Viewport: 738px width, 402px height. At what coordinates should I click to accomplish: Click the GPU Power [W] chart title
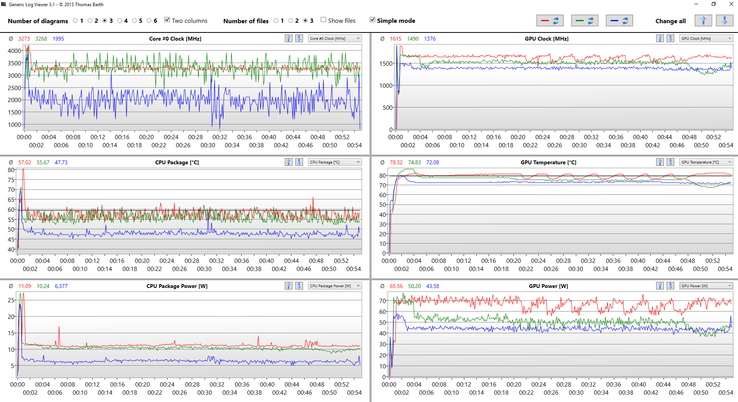pyautogui.click(x=546, y=286)
